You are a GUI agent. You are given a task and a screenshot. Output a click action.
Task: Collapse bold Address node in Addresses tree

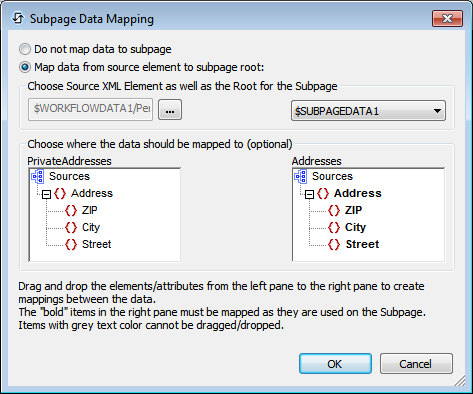pos(310,194)
